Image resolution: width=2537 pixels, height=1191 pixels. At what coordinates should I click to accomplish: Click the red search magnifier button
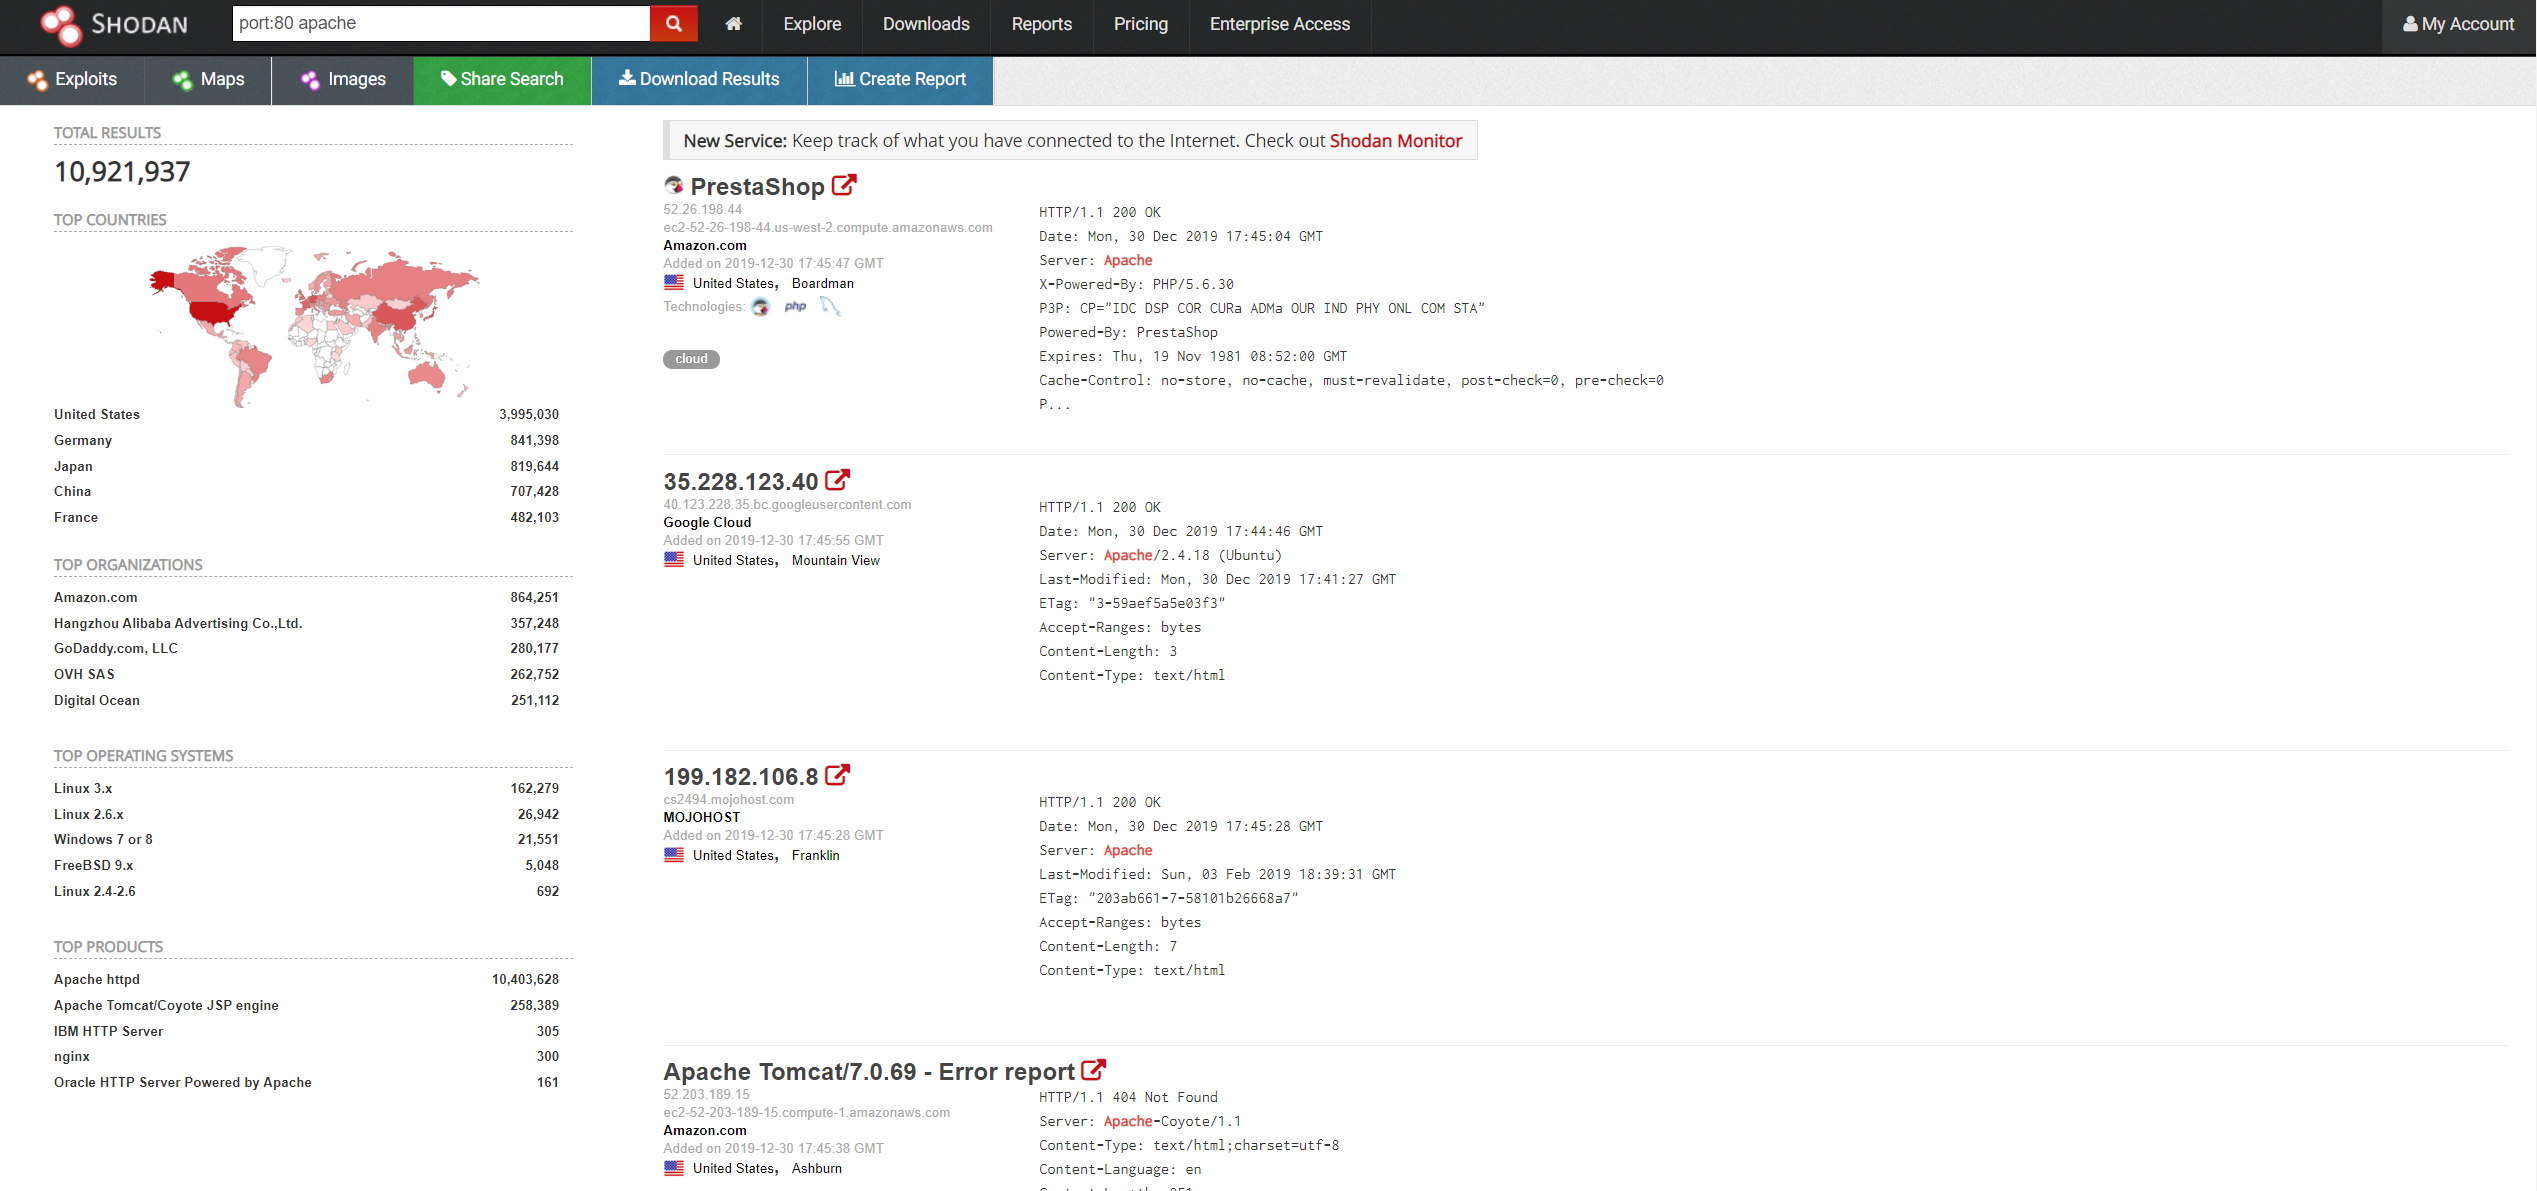tap(674, 23)
